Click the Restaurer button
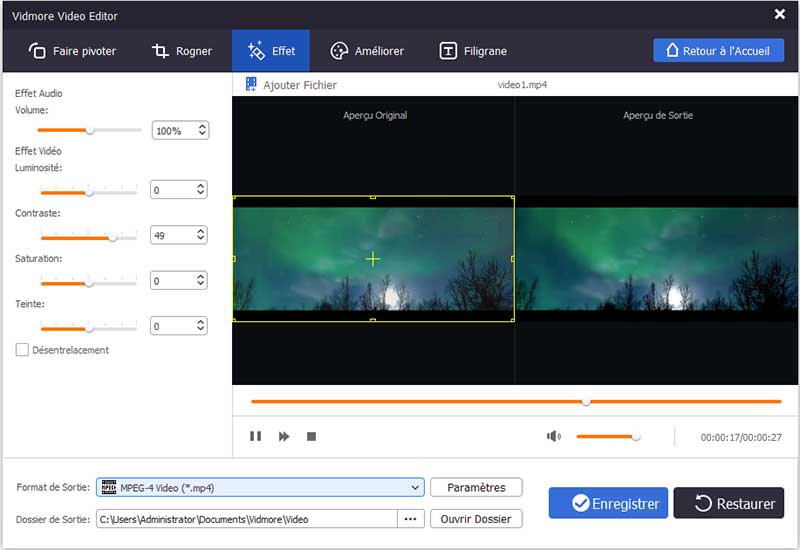The width and height of the screenshot is (800, 550). click(728, 504)
